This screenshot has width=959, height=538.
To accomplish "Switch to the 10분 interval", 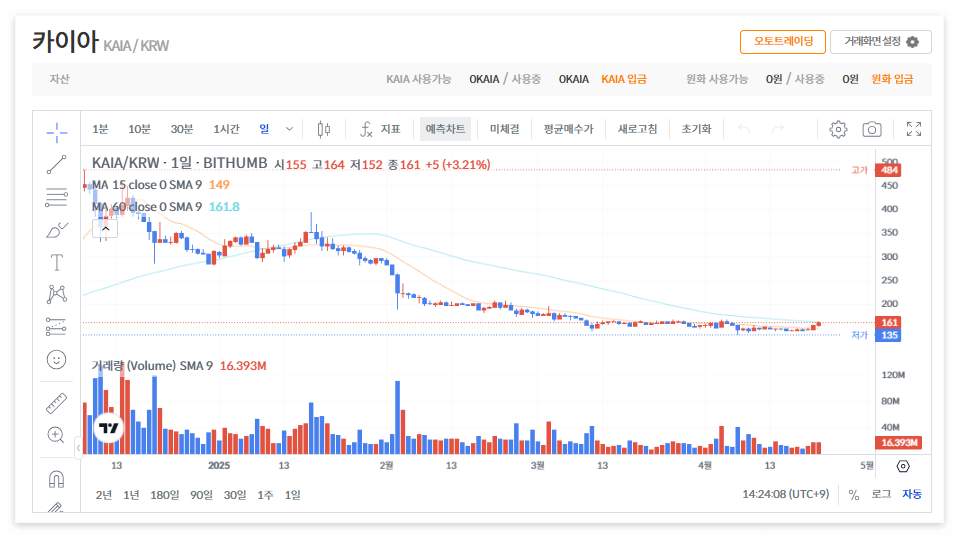I will click(x=139, y=129).
